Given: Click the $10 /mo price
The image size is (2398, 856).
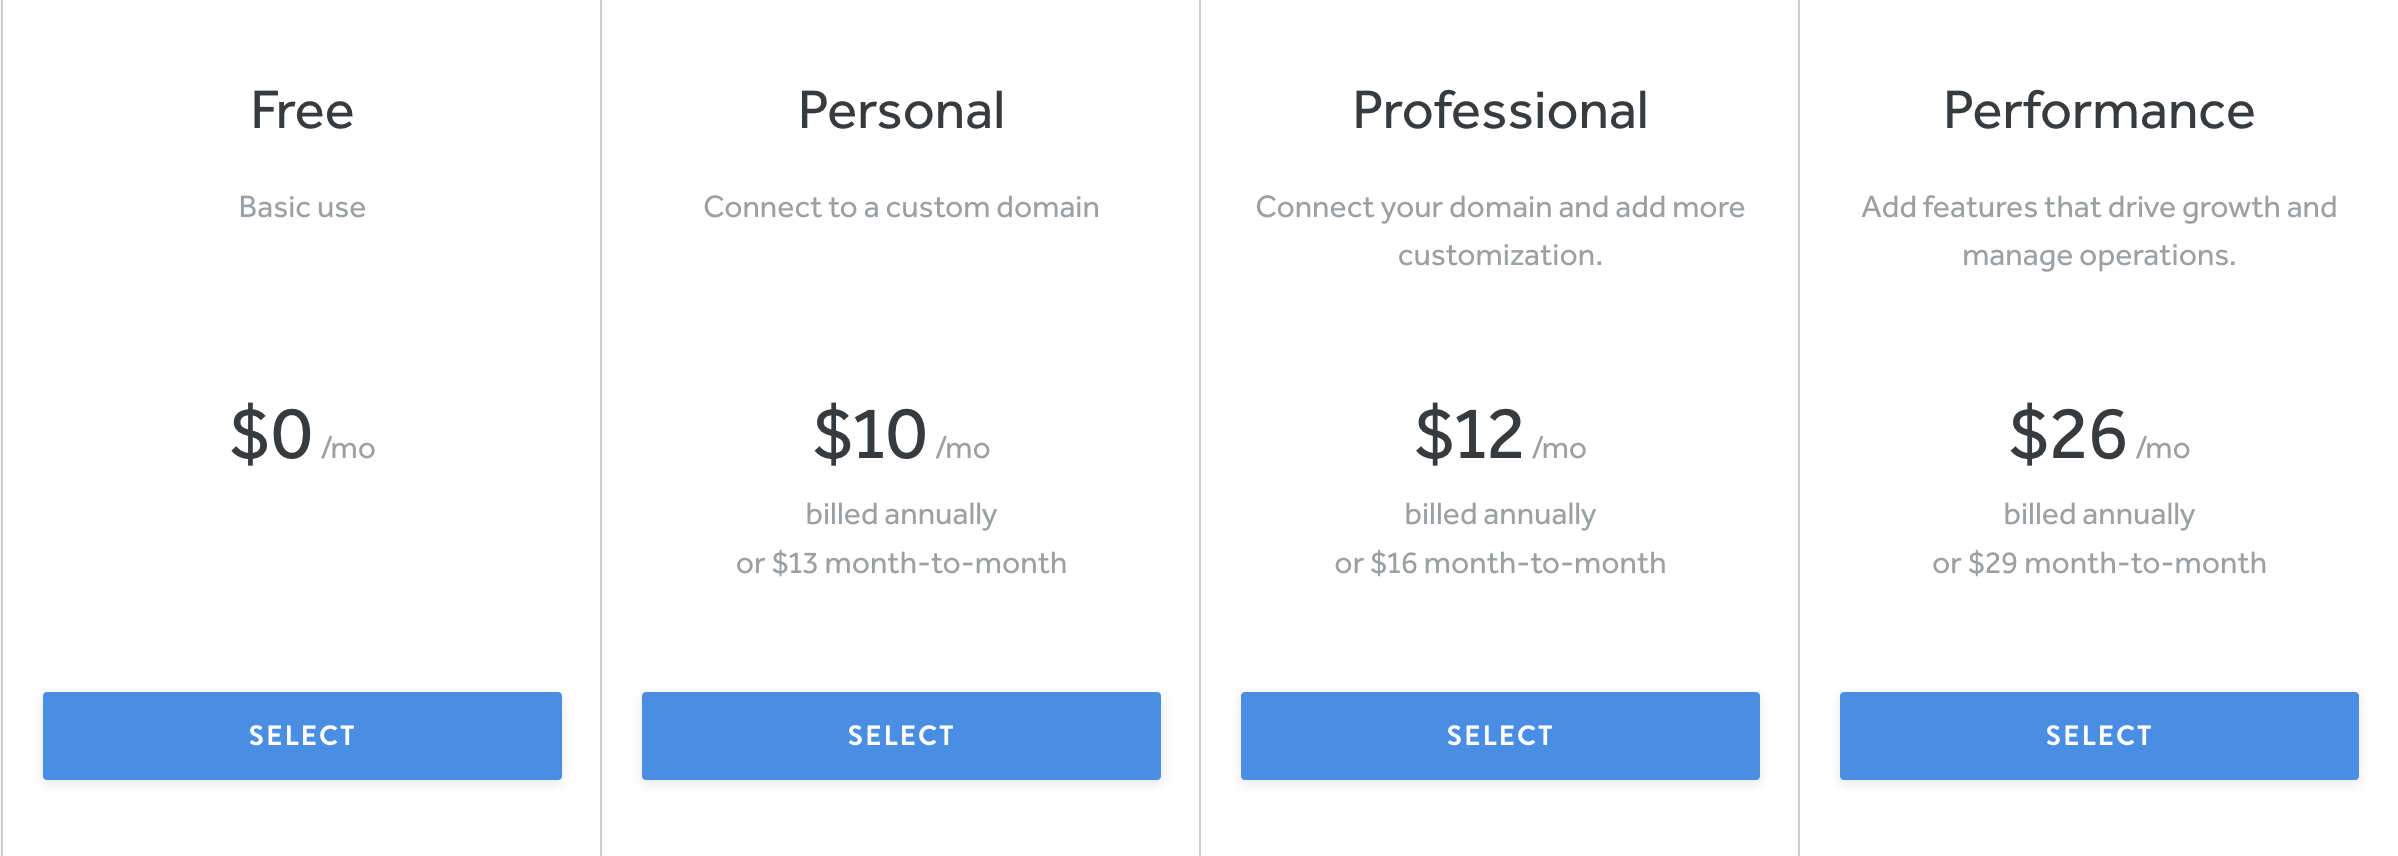Looking at the screenshot, I should pyautogui.click(x=901, y=436).
